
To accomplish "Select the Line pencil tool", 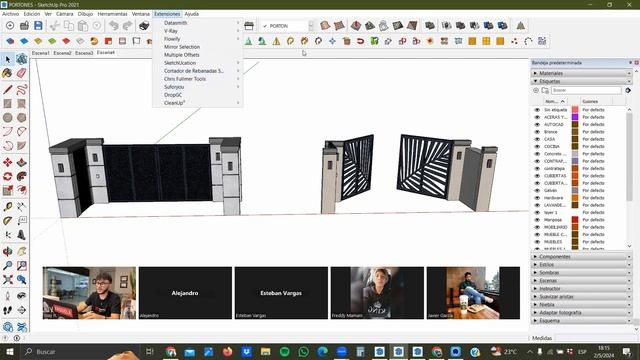I will pos(8,89).
